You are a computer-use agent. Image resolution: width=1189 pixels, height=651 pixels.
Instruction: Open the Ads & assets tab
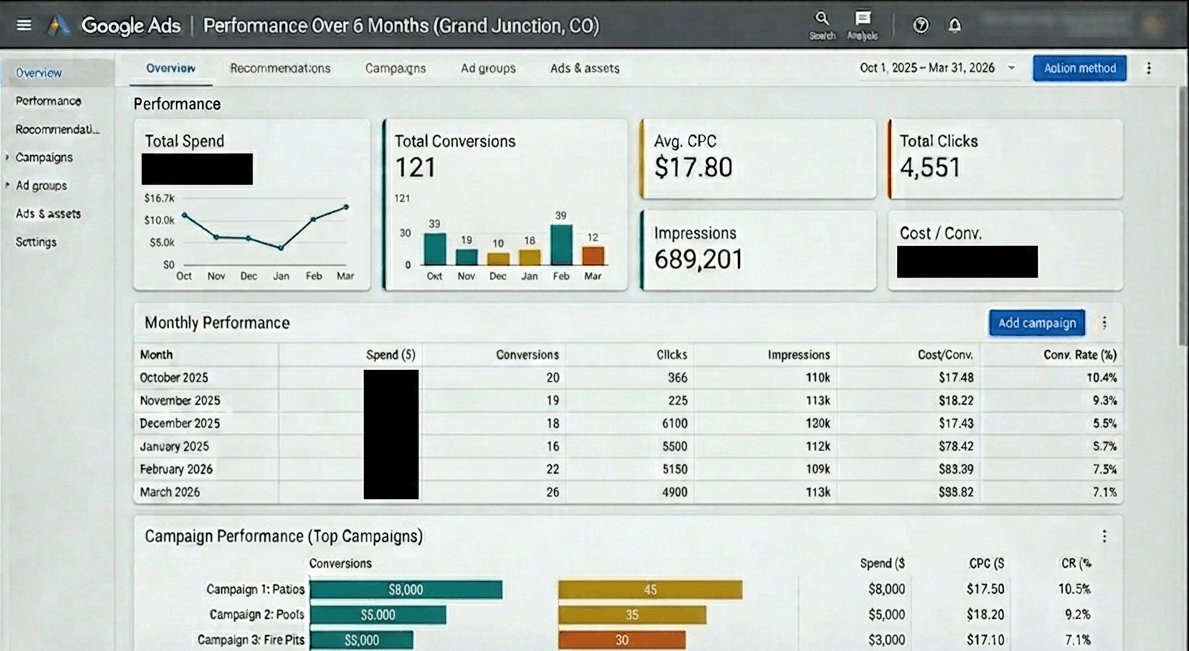pyautogui.click(x=584, y=68)
